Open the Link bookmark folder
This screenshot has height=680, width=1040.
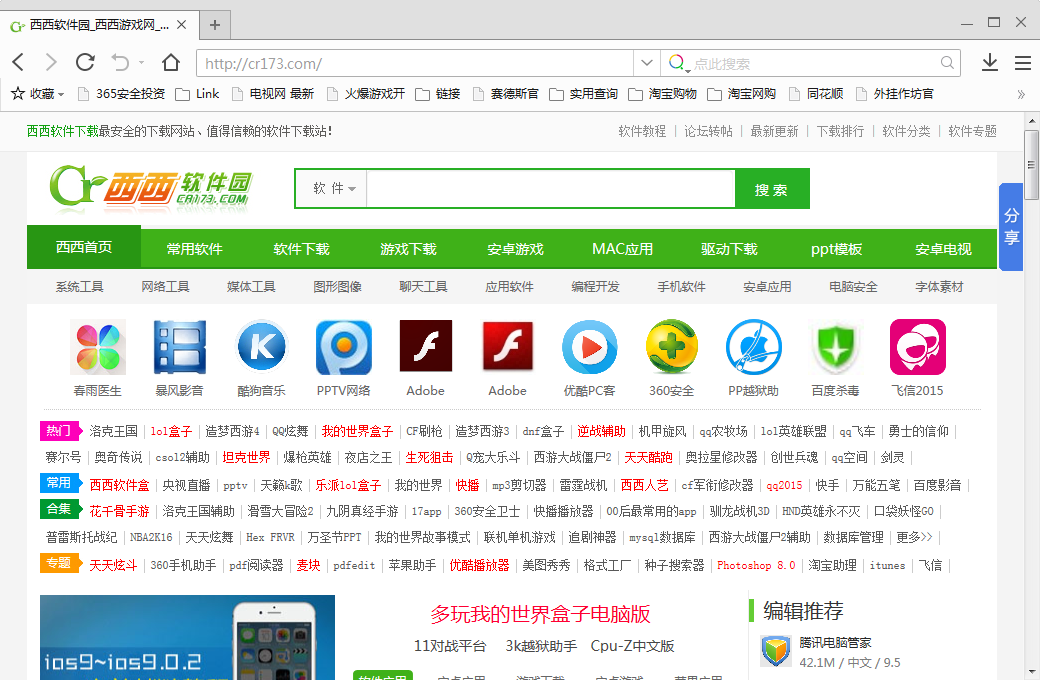coord(198,94)
